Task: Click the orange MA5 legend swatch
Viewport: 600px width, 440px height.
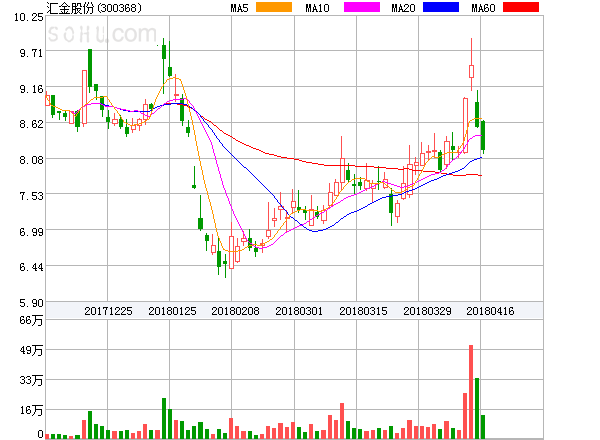Action: pyautogui.click(x=274, y=7)
